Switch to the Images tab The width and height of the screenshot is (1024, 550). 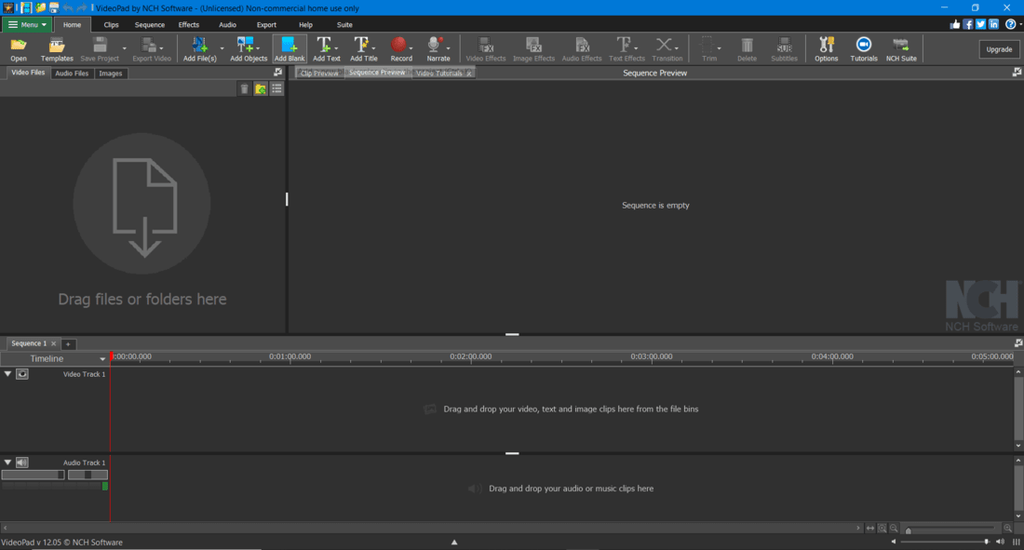tap(110, 73)
